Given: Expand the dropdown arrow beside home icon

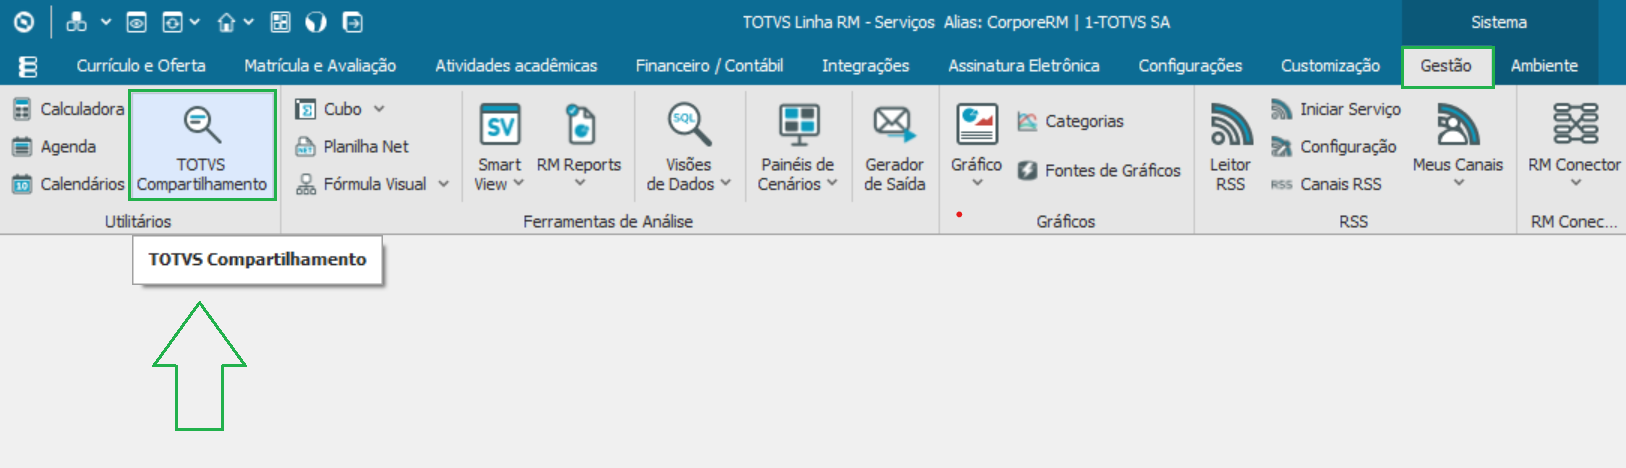Looking at the screenshot, I should point(249,22).
